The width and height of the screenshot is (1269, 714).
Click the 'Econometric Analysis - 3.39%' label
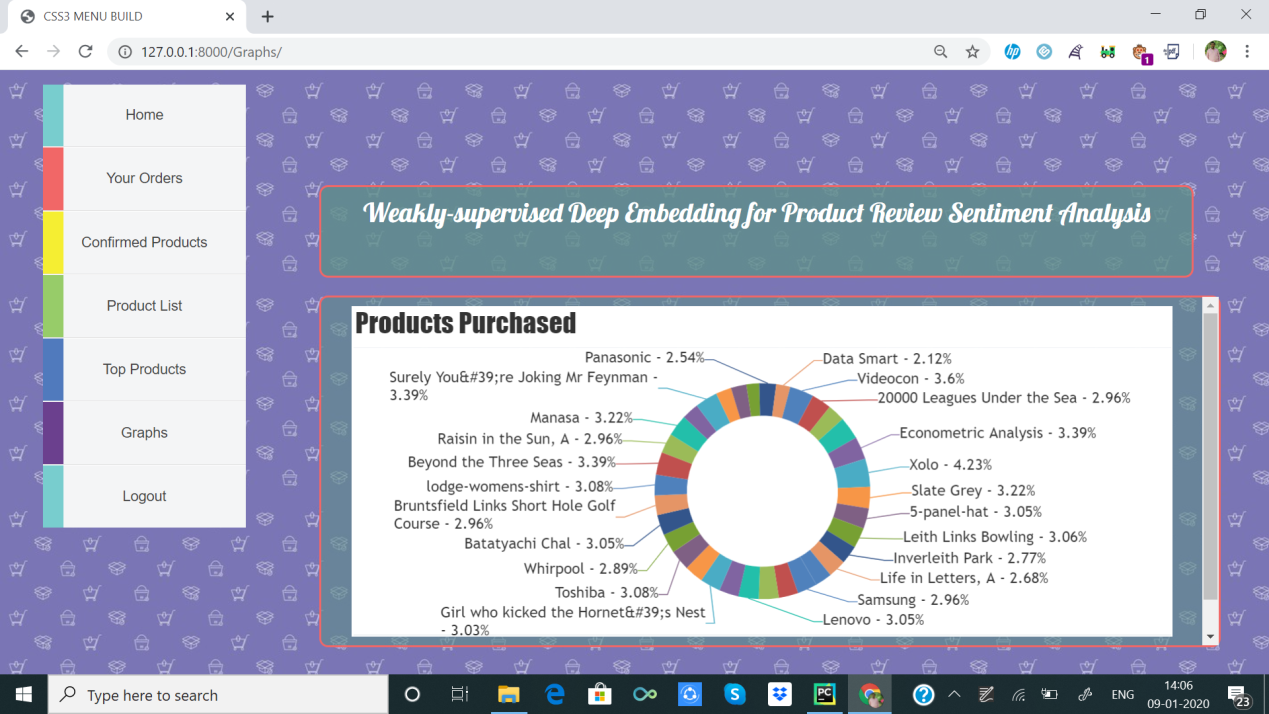(x=997, y=433)
